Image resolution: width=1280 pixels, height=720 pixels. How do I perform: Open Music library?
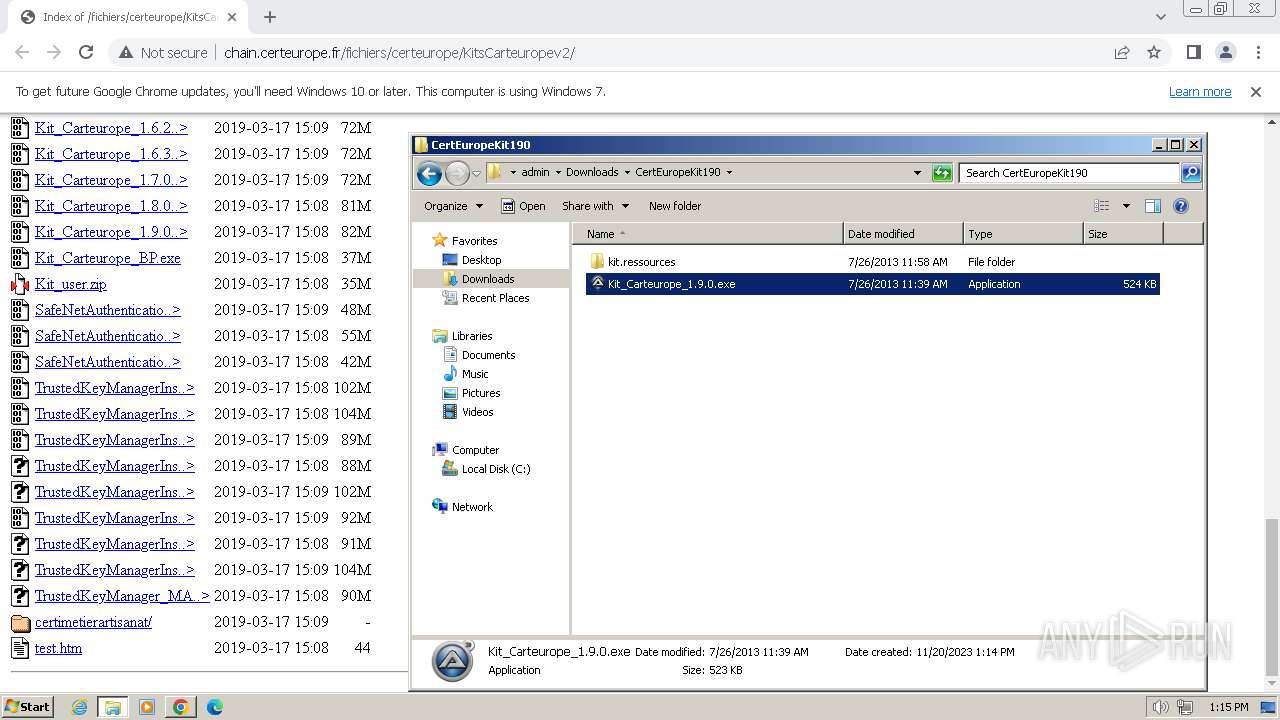[x=475, y=374]
